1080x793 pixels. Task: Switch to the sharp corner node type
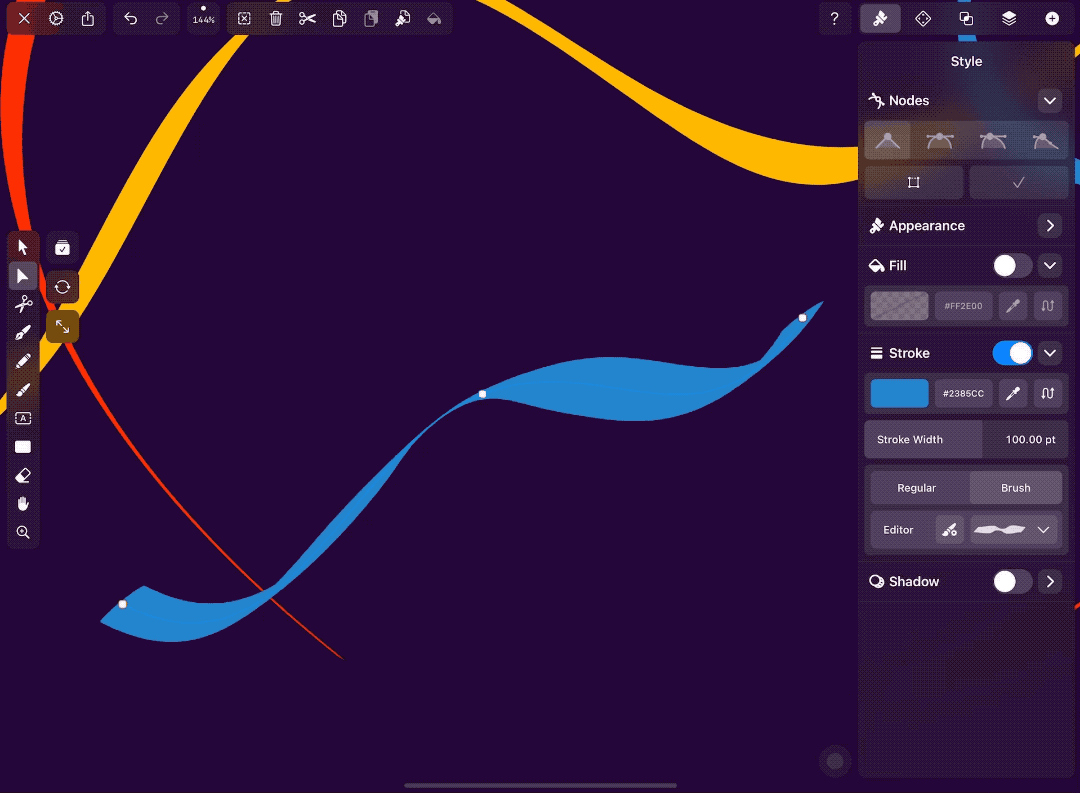[887, 140]
